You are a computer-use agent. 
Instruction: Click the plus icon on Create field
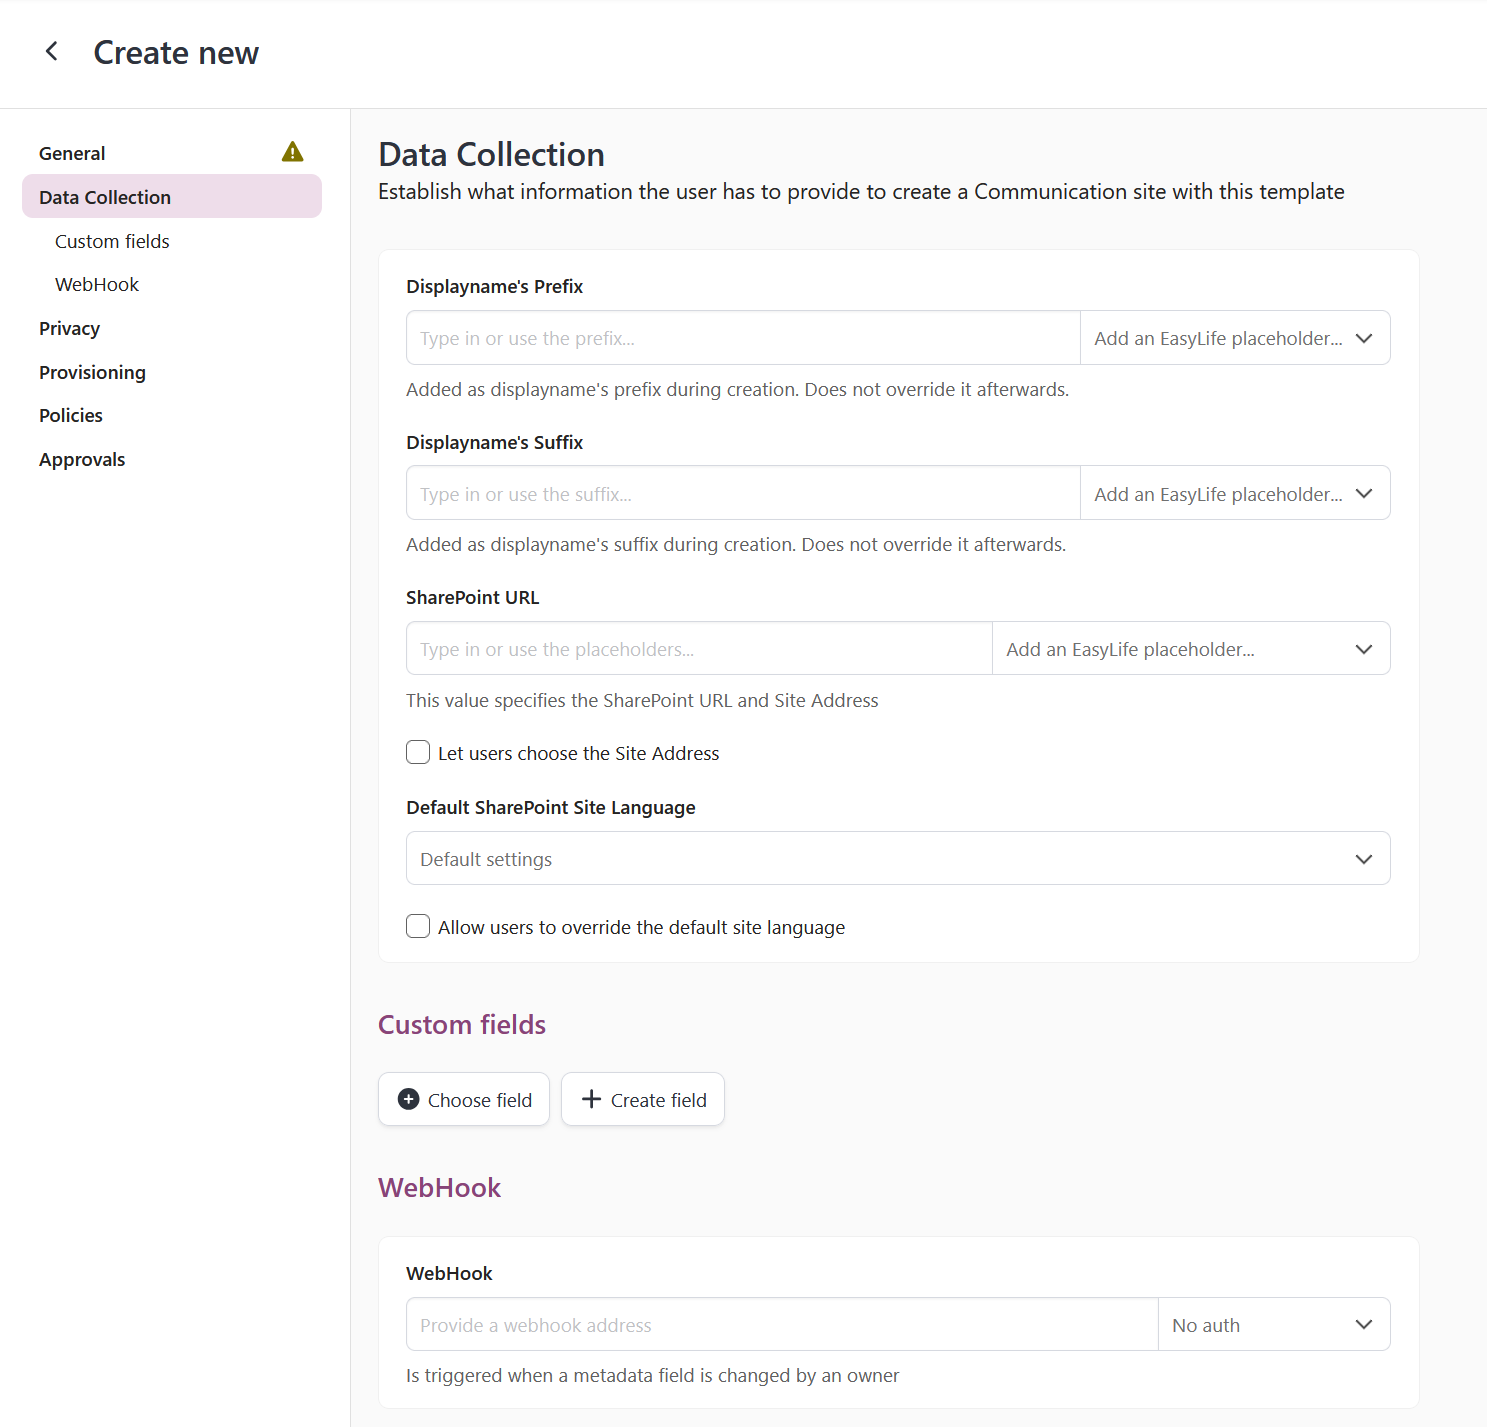591,1099
